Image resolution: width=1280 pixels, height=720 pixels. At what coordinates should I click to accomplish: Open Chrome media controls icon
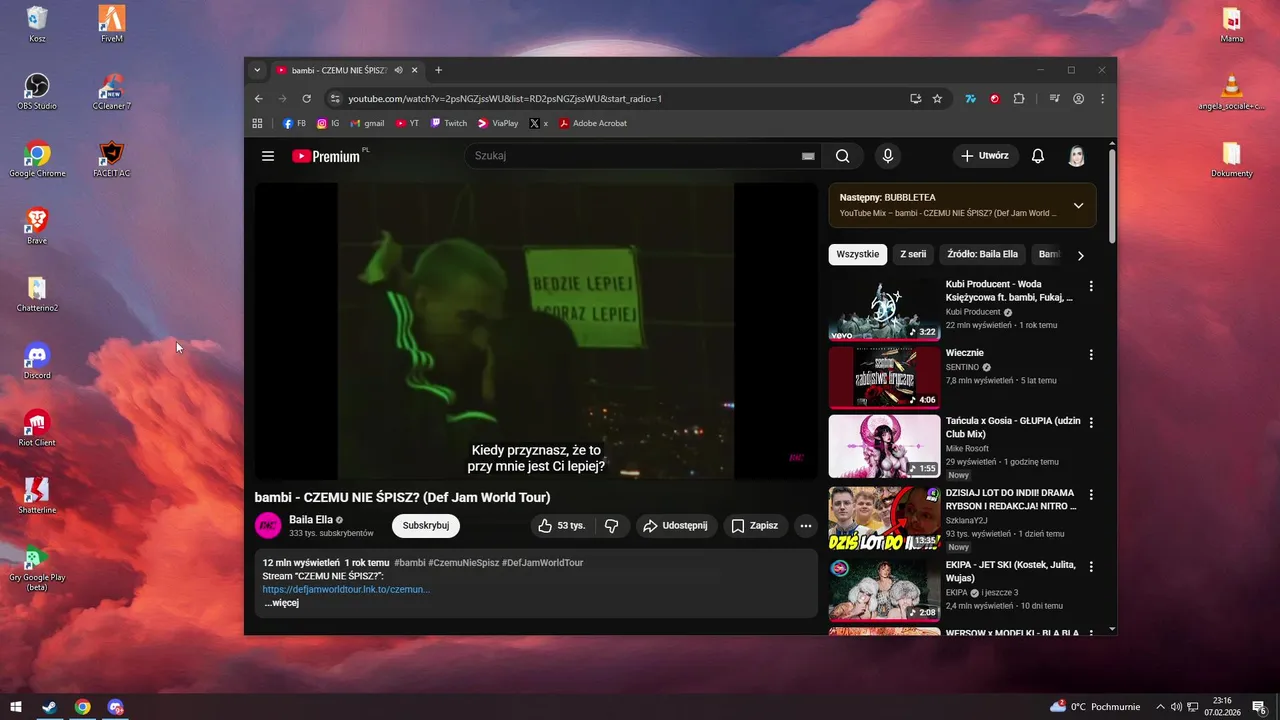1054,99
